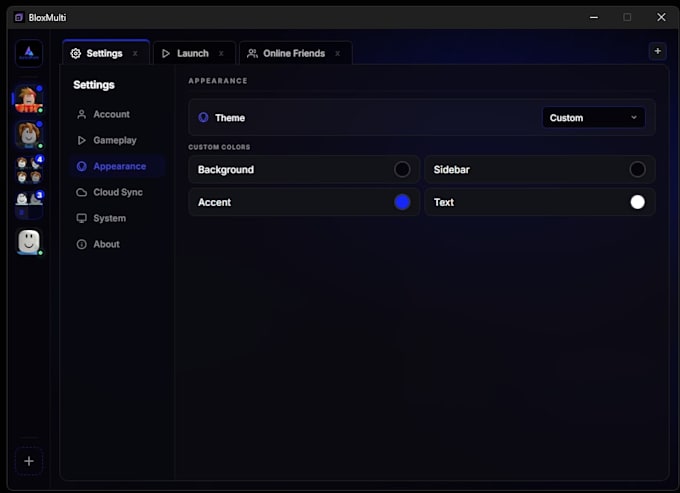Screen dimensions: 680x493
Task: Close the BloxMulti window
Action: pyautogui.click(x=661, y=17)
